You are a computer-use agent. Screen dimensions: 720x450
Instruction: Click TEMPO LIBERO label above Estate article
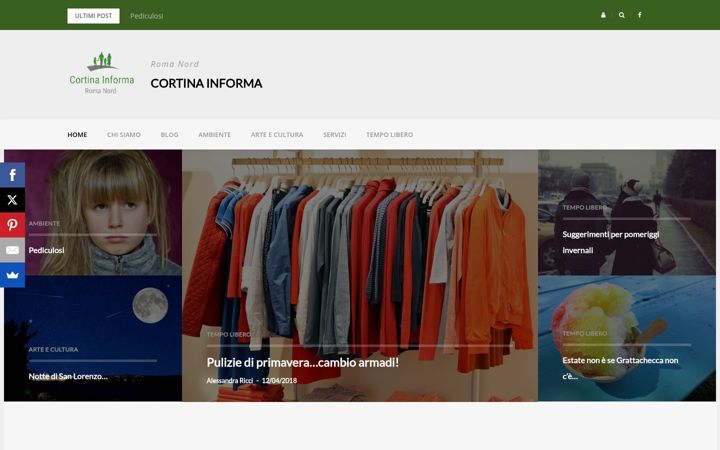[585, 333]
